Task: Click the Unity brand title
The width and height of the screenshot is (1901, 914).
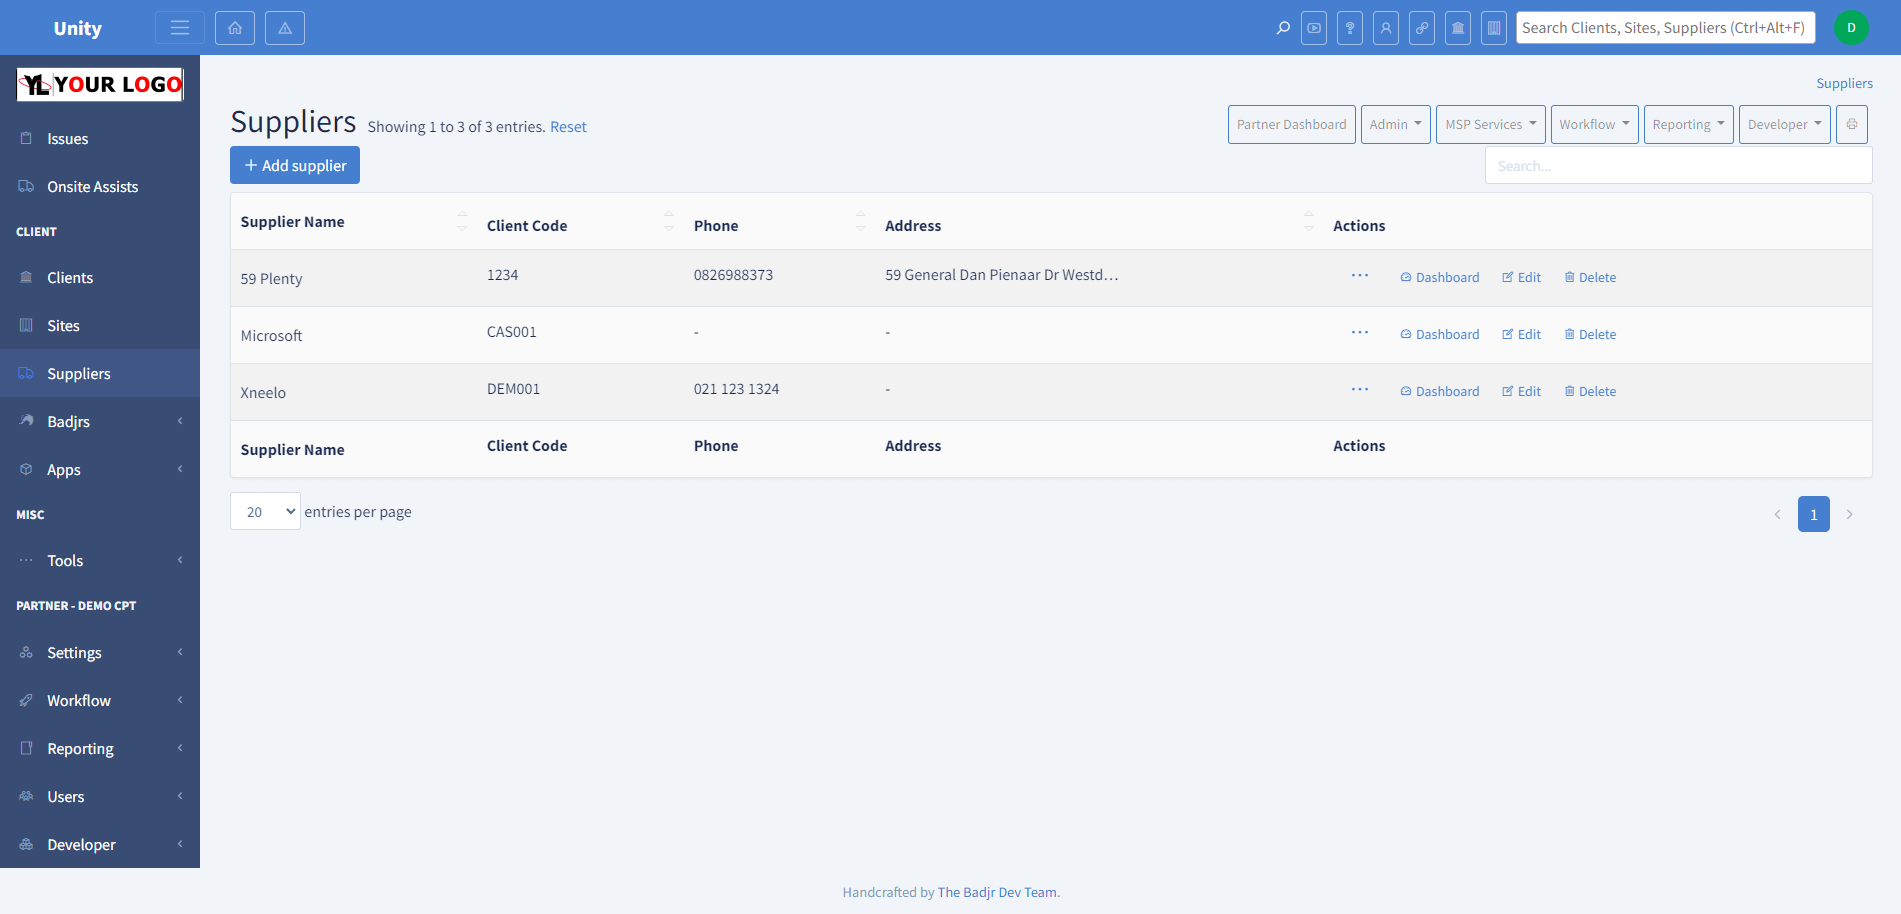Action: coord(78,28)
